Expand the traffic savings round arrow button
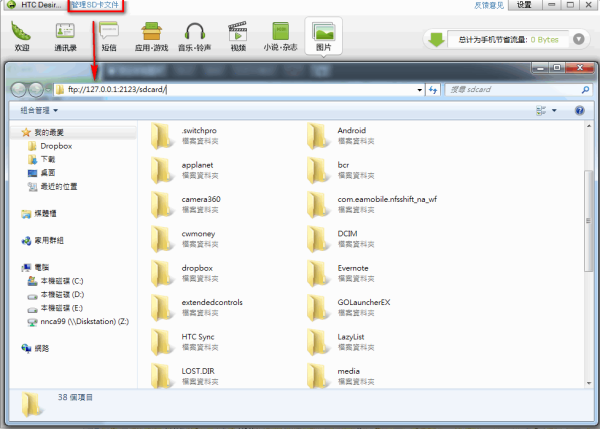This screenshot has width=600, height=429. (x=579, y=39)
